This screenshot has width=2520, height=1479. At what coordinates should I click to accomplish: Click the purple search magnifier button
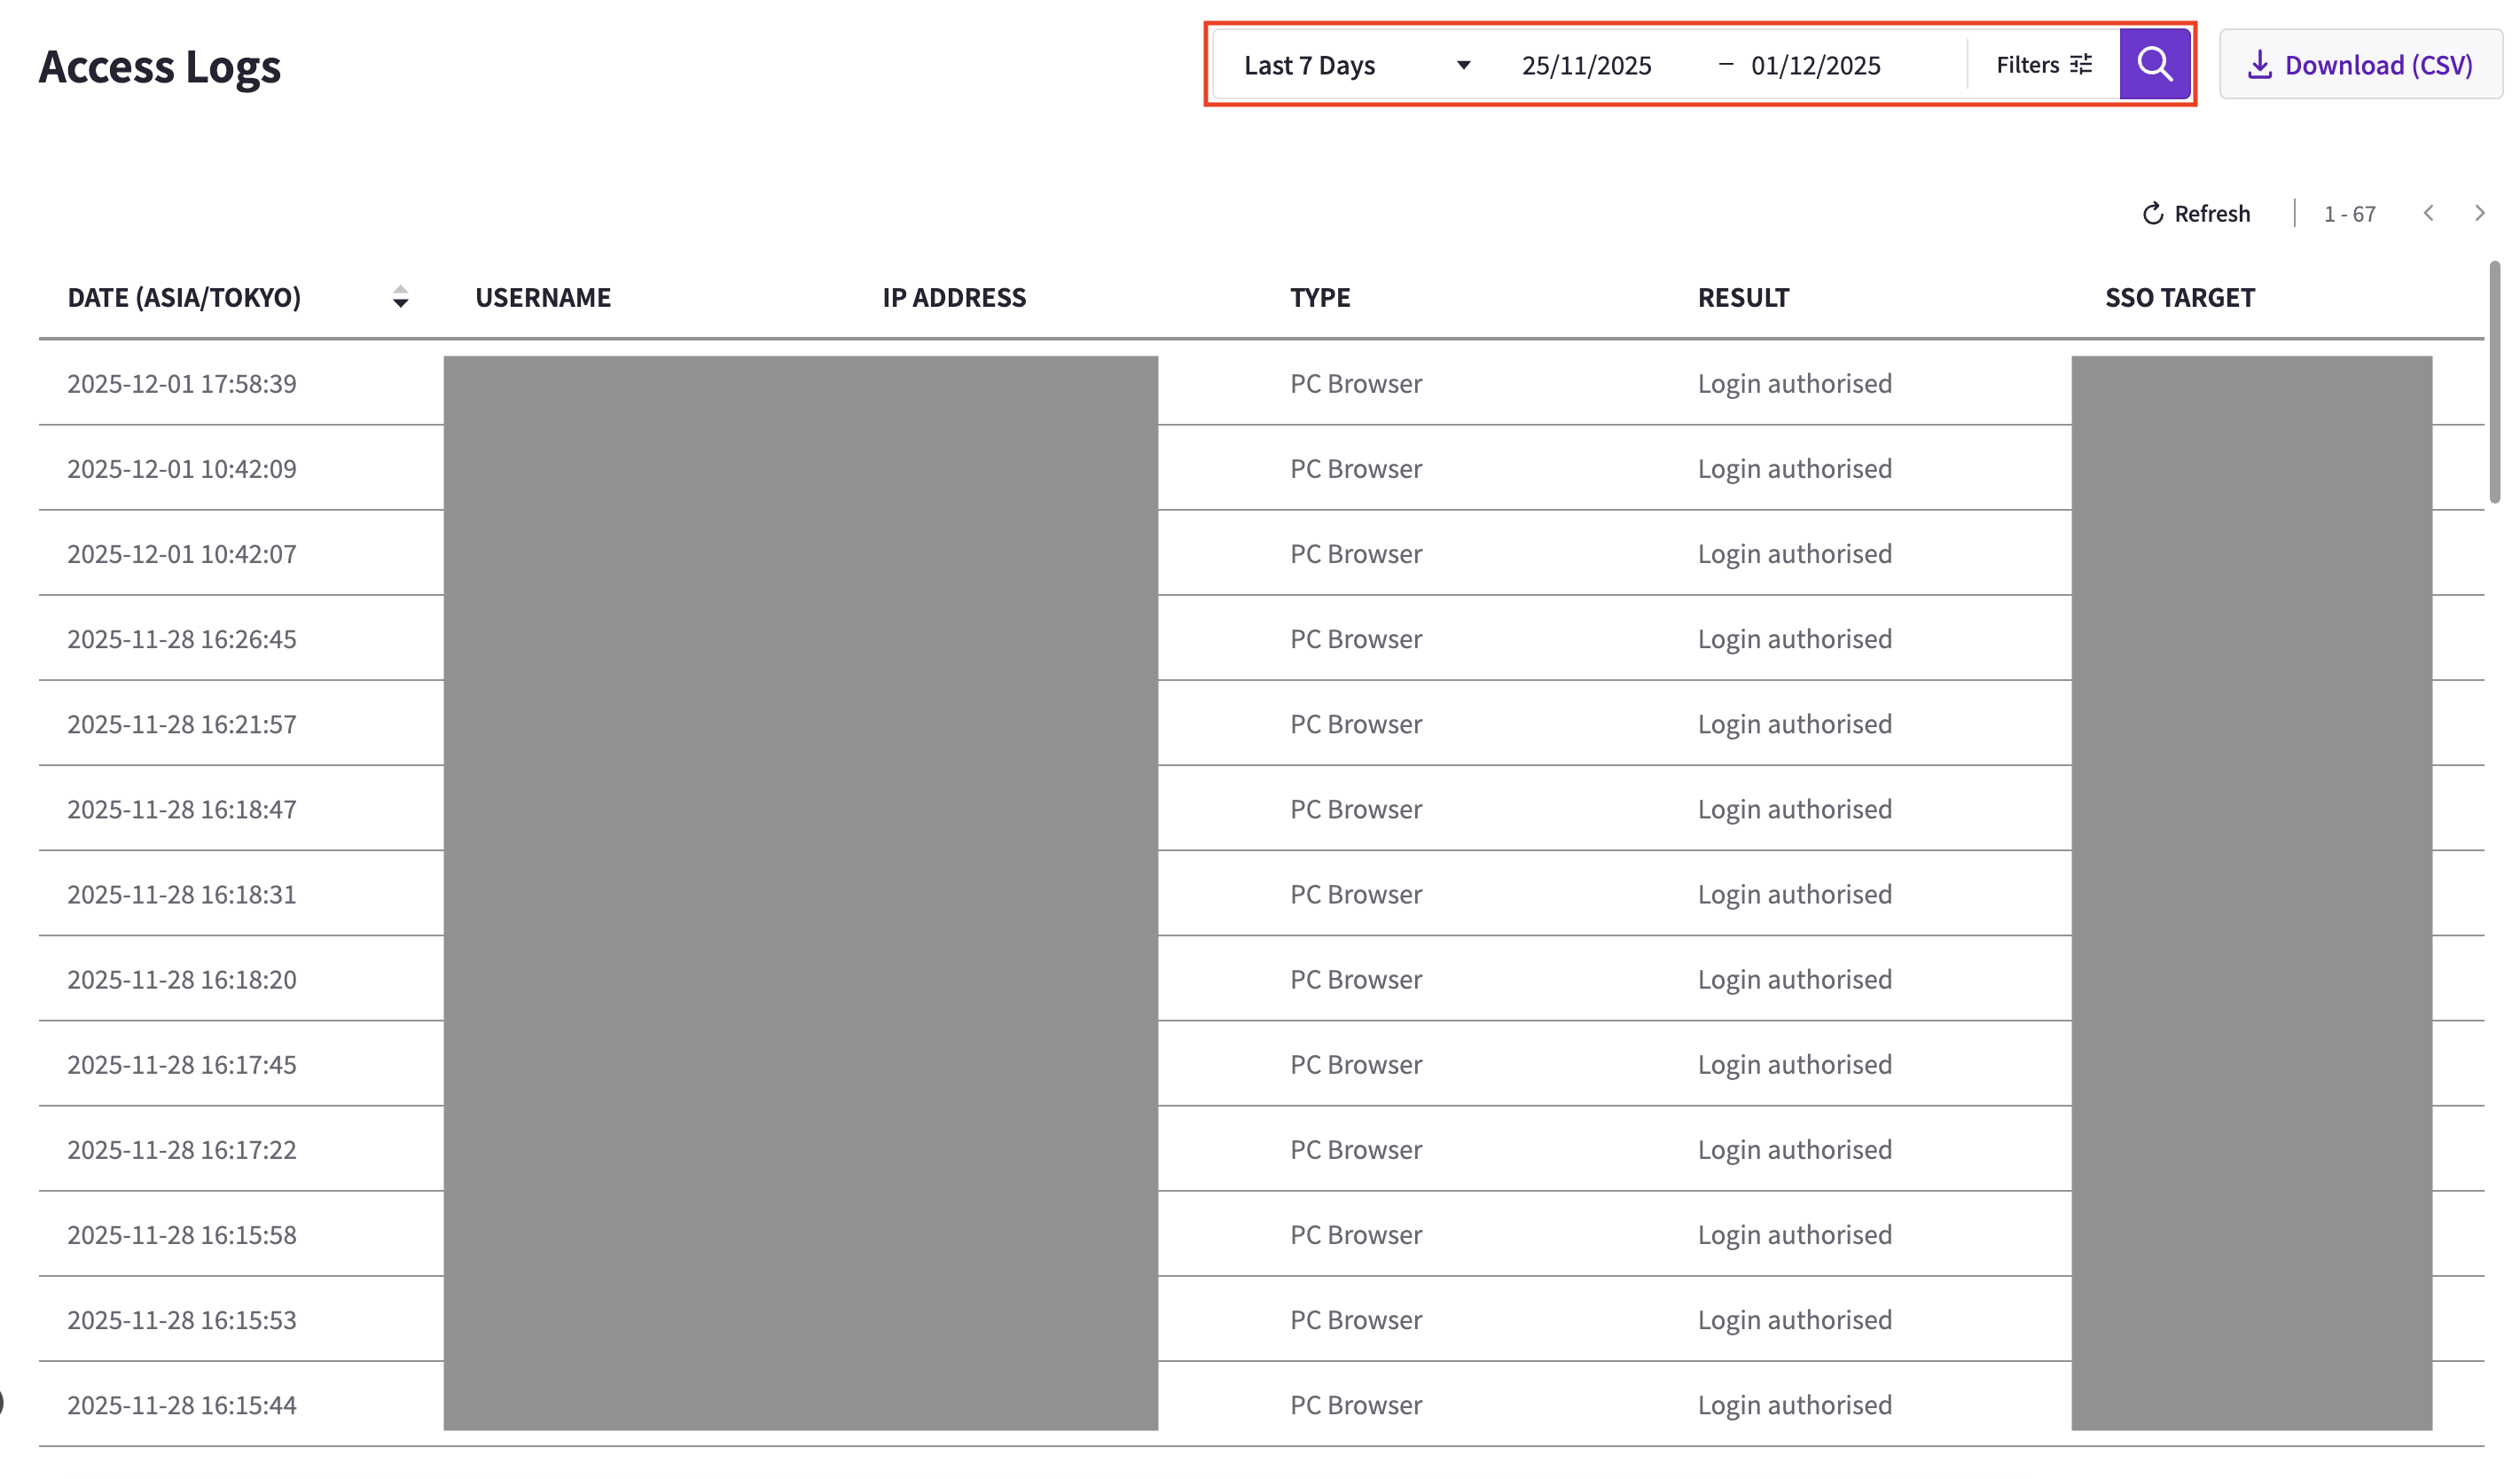[x=2154, y=65]
